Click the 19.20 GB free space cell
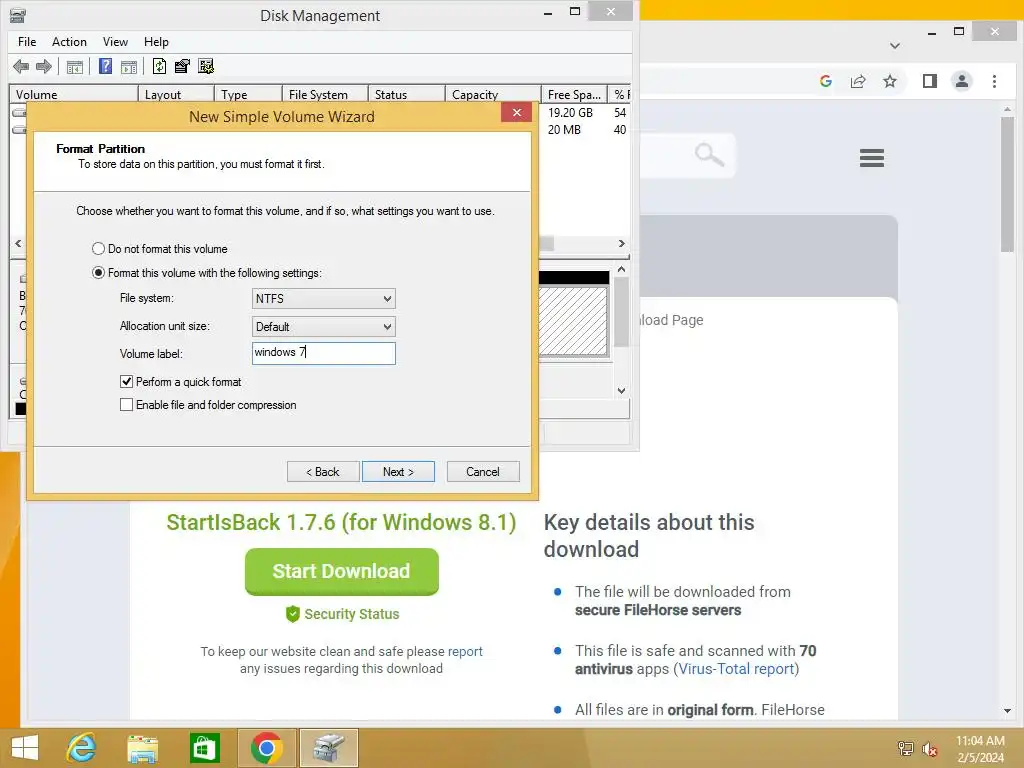1024x768 pixels. click(x=570, y=112)
